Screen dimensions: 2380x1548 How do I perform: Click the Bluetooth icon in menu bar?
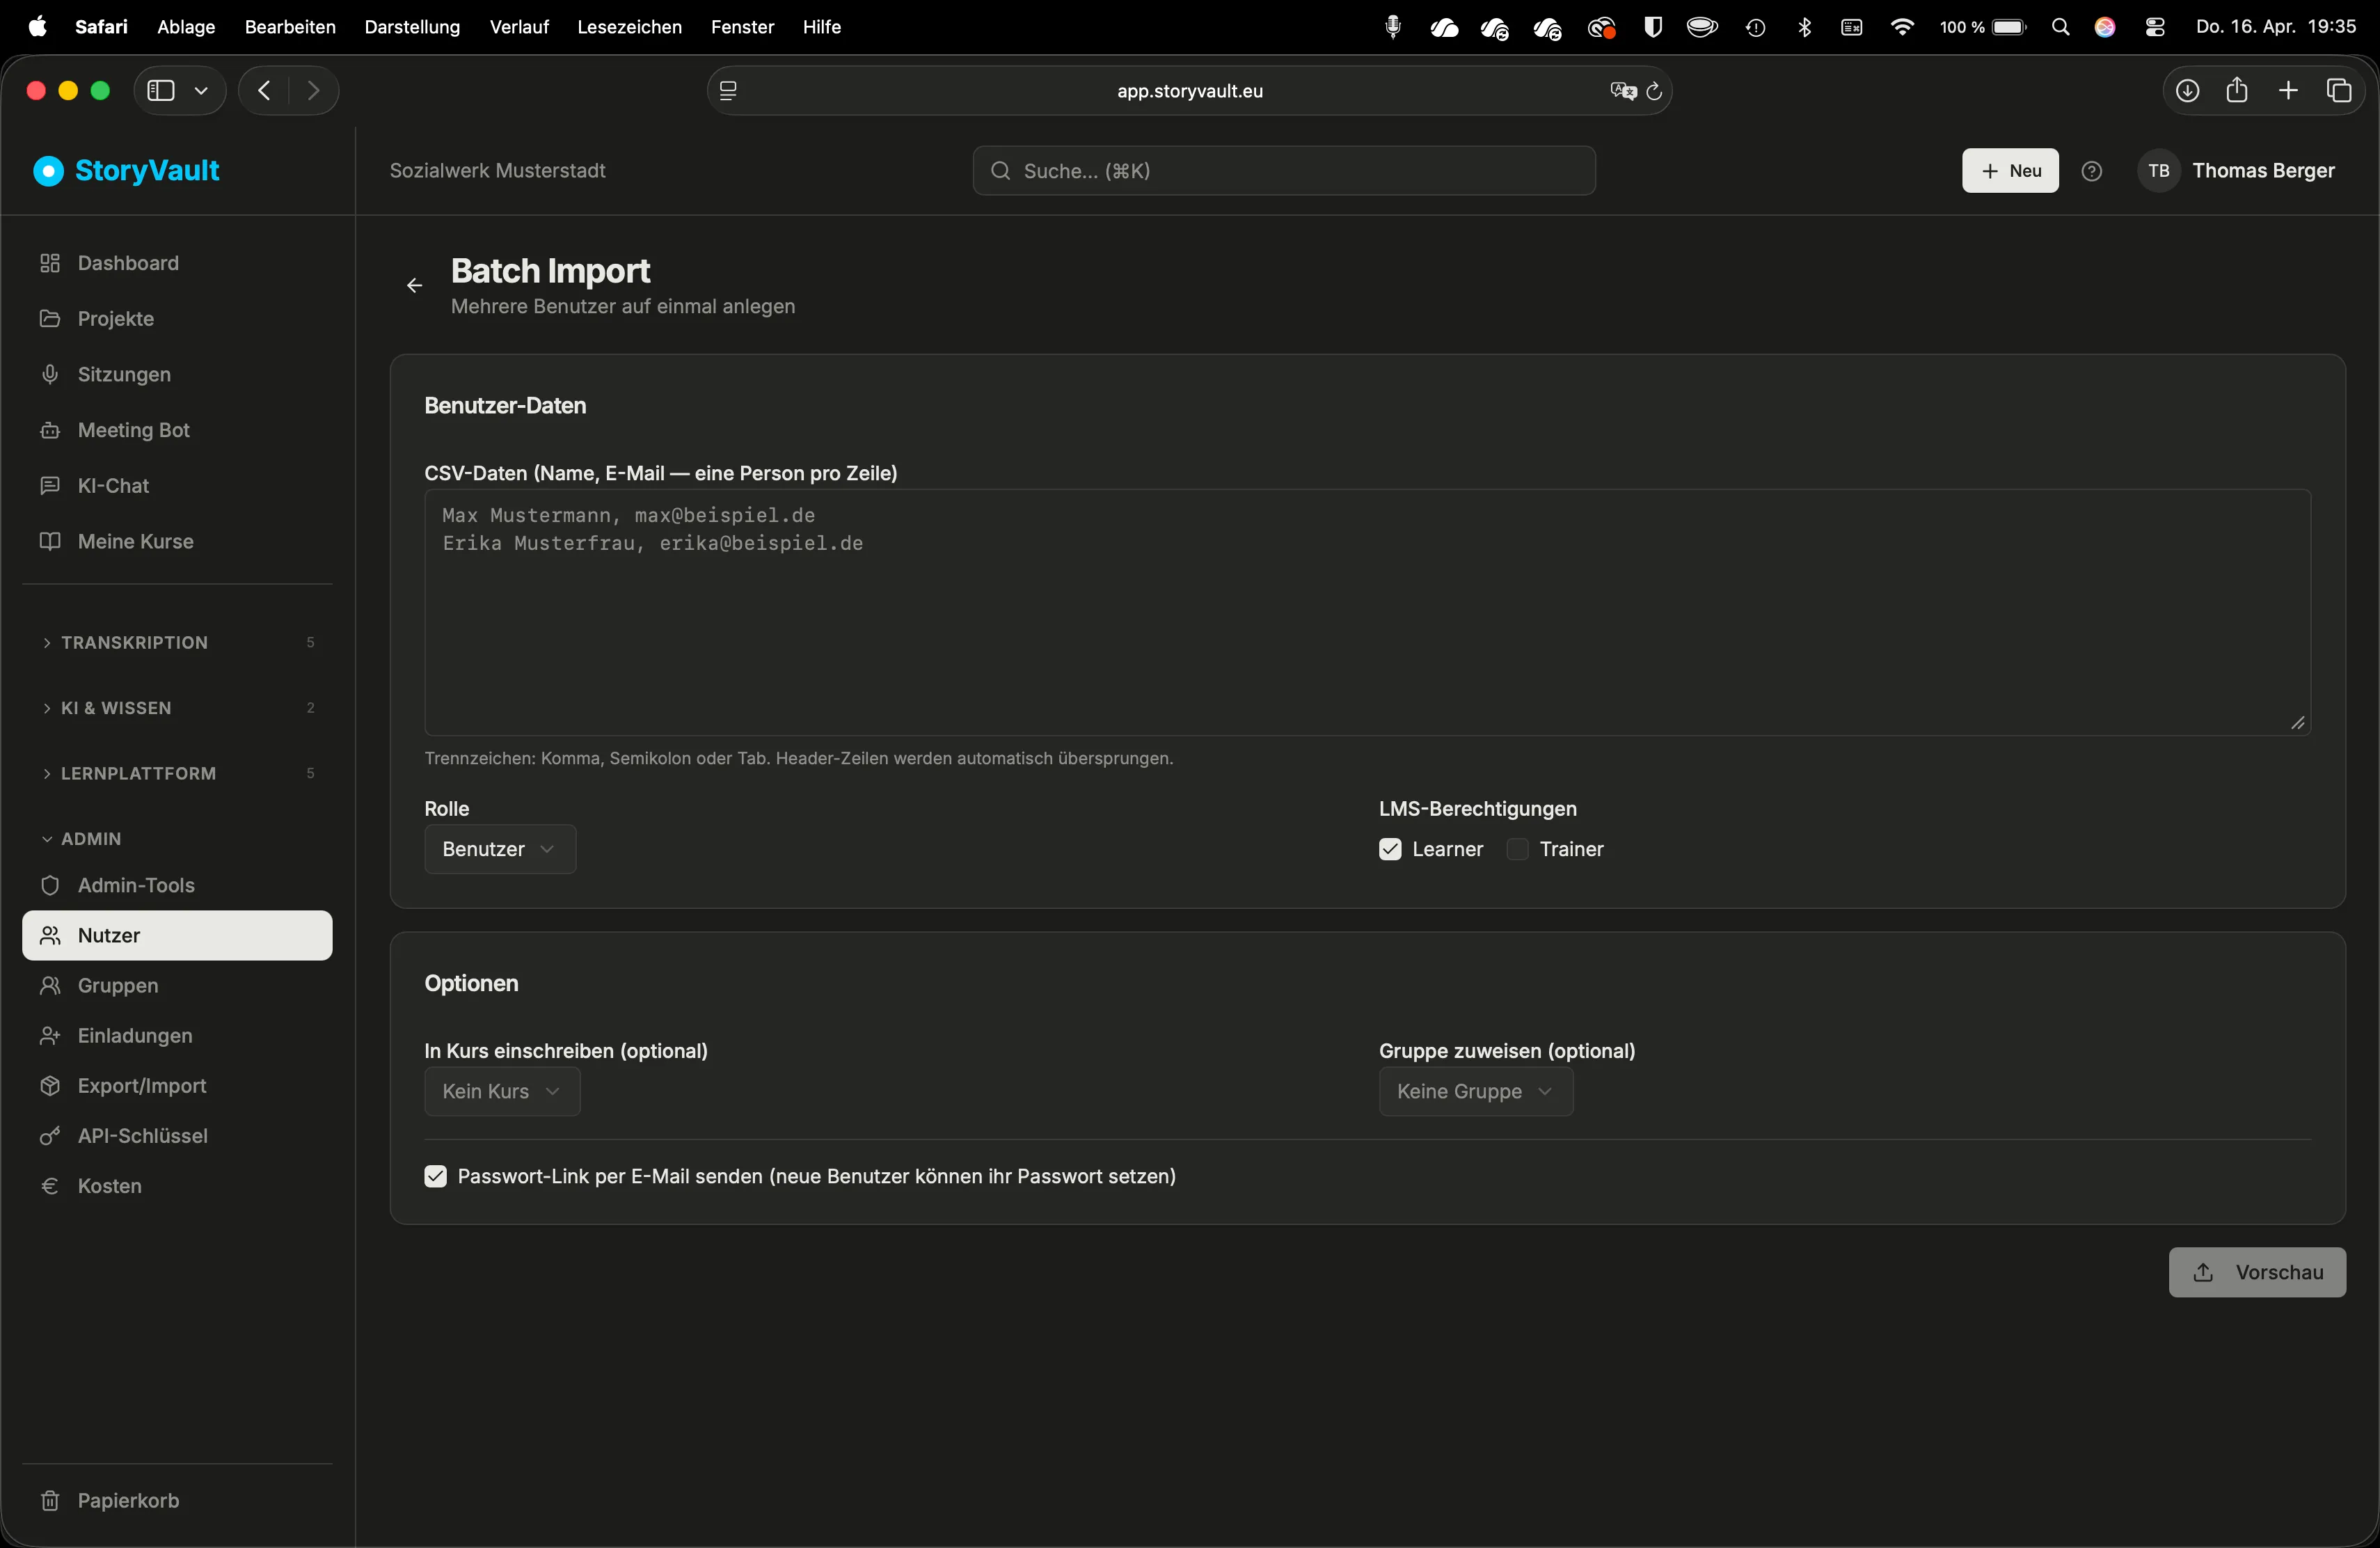click(x=1805, y=28)
